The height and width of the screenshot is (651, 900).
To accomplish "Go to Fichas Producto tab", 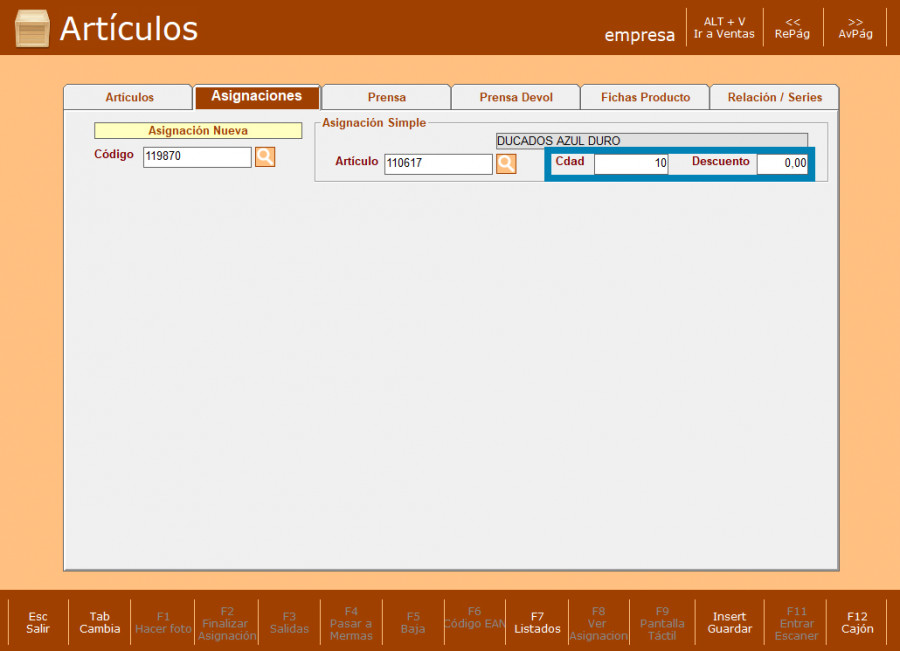I will pyautogui.click(x=645, y=97).
